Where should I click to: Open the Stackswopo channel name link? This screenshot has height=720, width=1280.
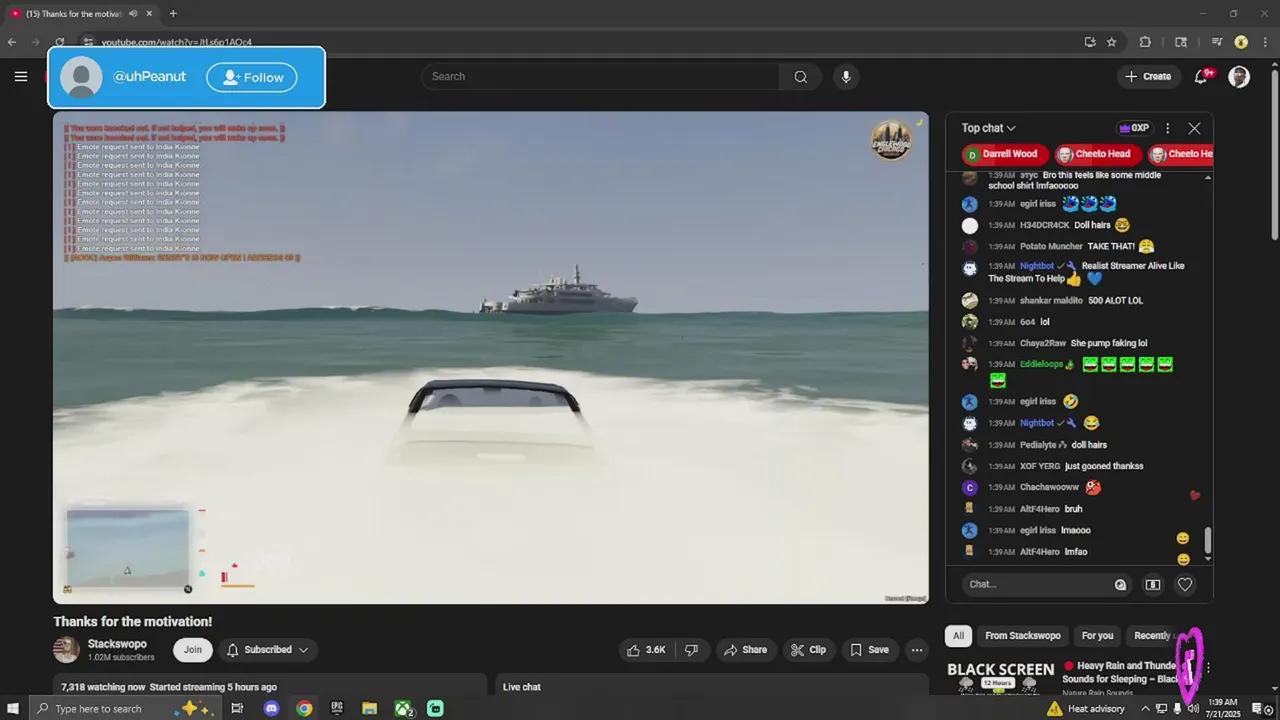117,644
